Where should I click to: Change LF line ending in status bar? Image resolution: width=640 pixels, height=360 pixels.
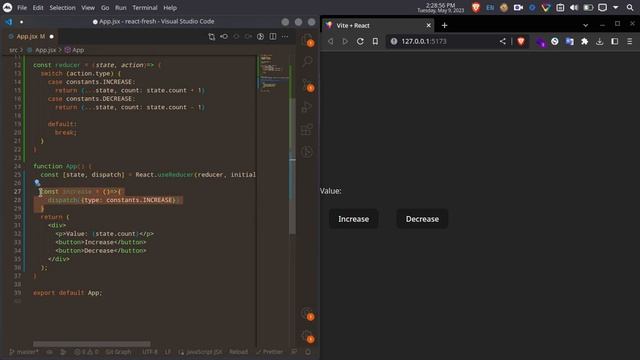(168, 352)
